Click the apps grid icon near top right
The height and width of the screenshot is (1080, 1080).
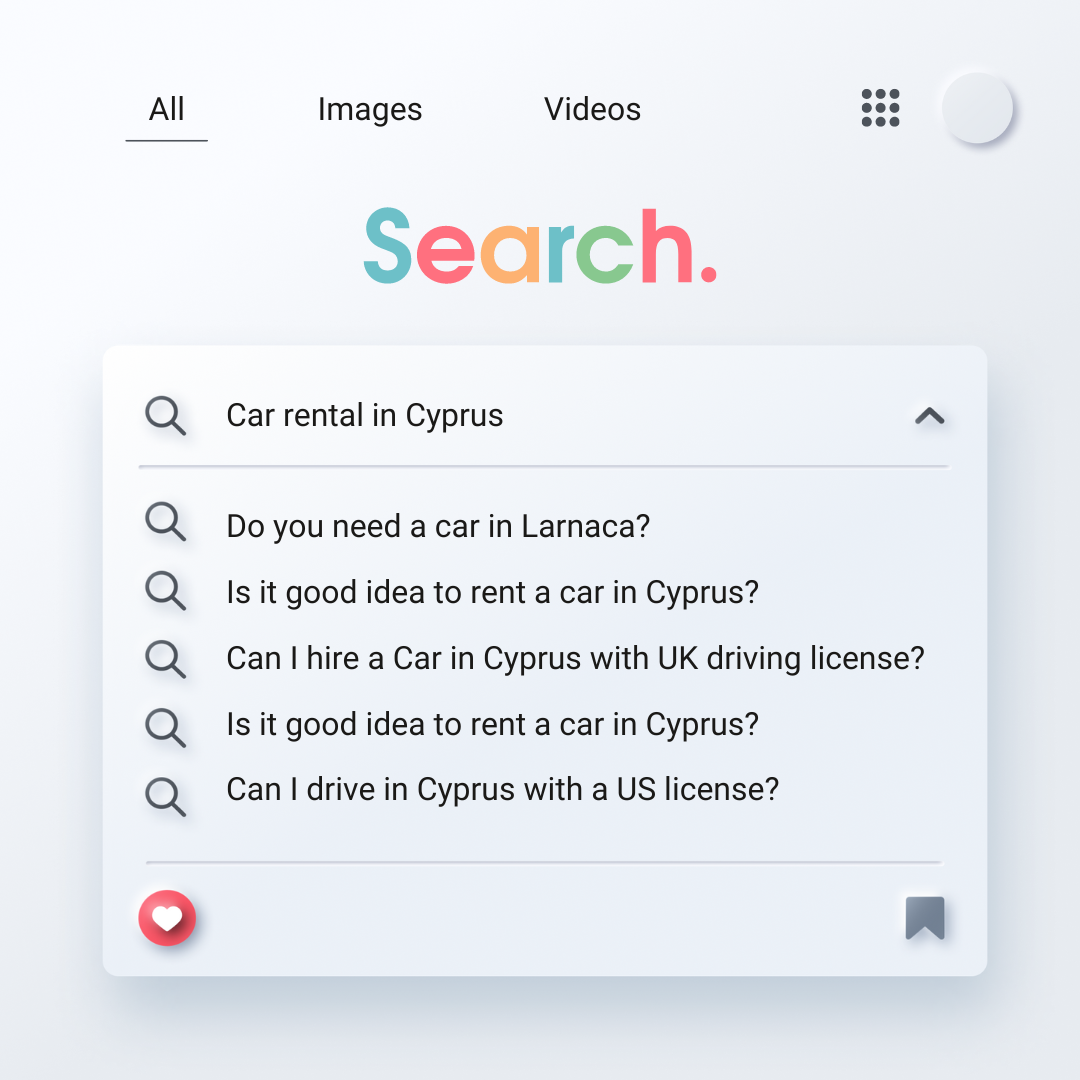pos(879,108)
